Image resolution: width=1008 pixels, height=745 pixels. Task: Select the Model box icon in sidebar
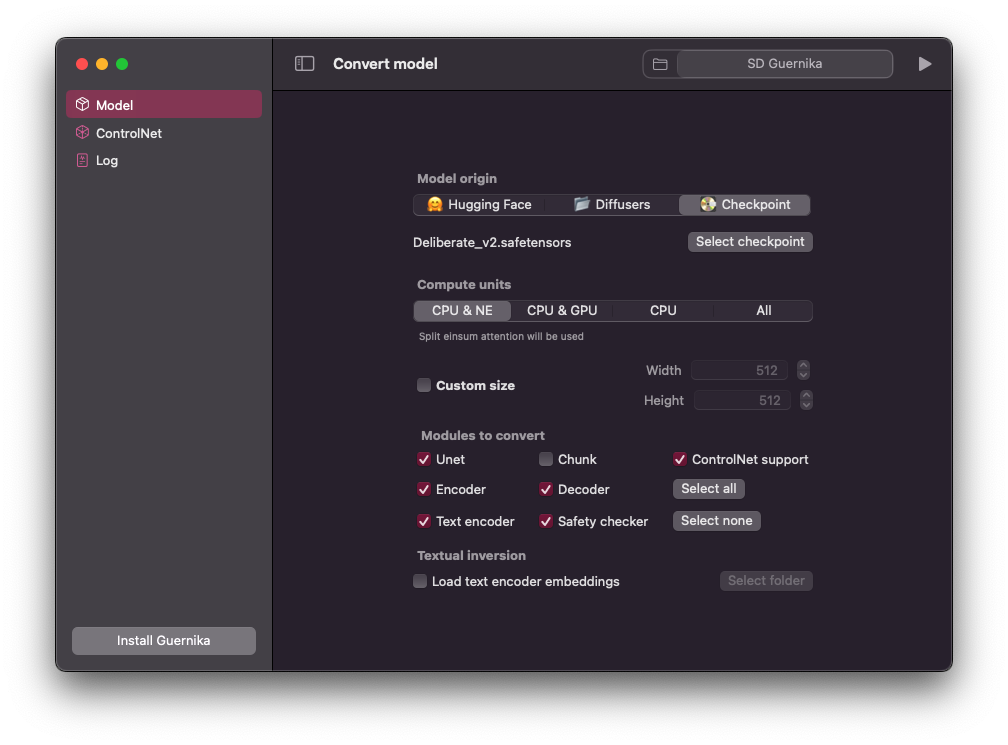click(x=81, y=103)
